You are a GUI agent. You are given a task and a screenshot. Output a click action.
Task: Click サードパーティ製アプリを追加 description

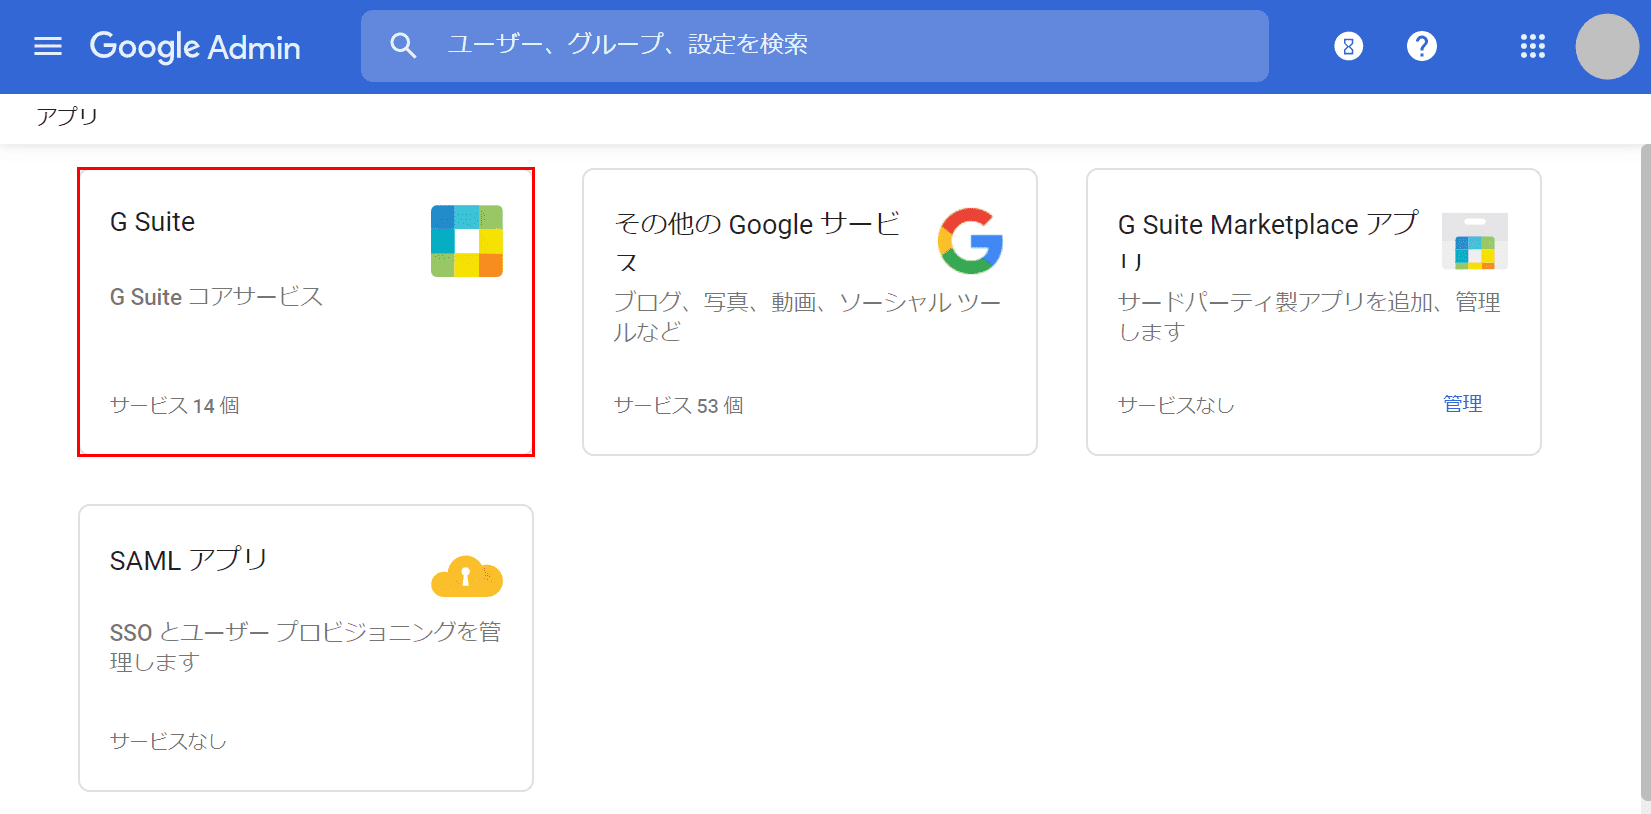1309,316
